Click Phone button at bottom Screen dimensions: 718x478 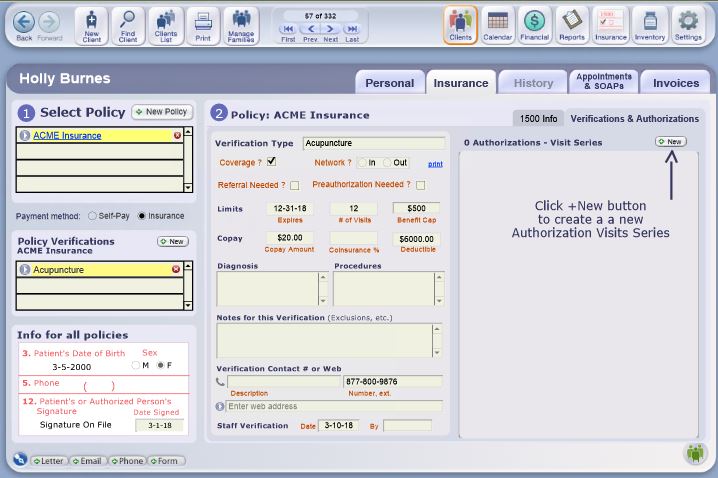[127, 461]
